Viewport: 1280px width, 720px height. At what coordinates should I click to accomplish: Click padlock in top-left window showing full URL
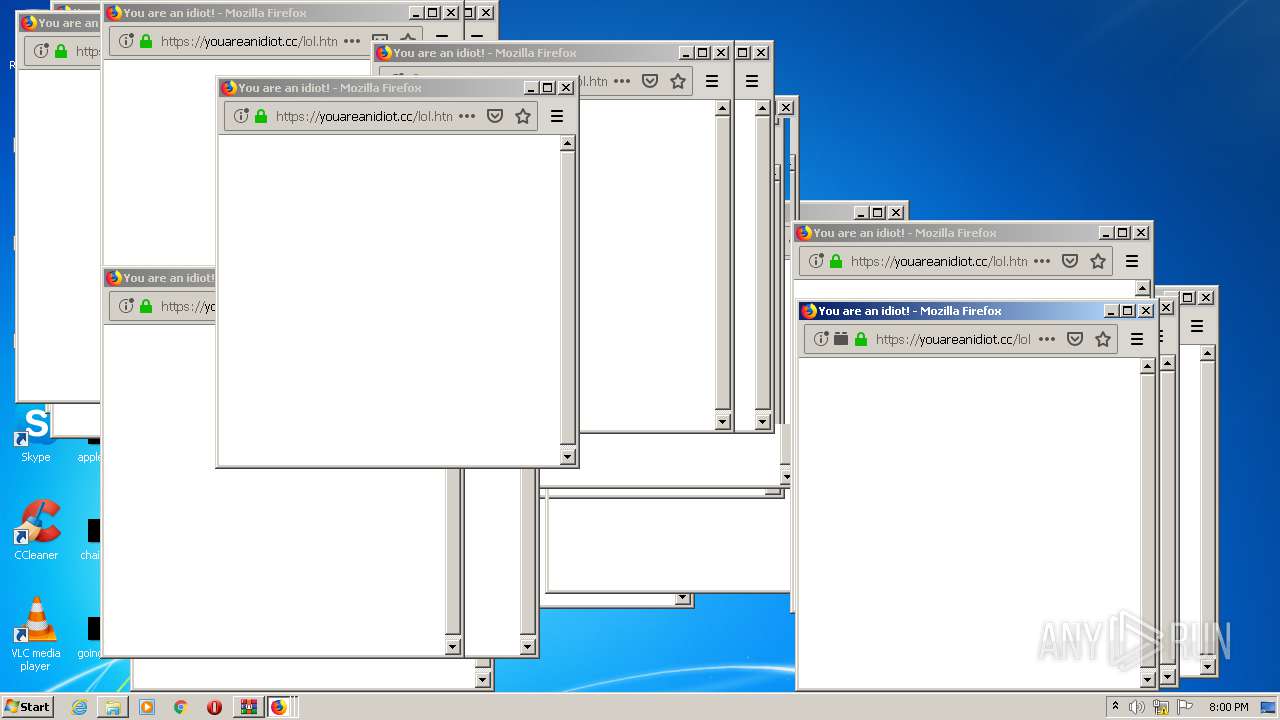tap(146, 41)
